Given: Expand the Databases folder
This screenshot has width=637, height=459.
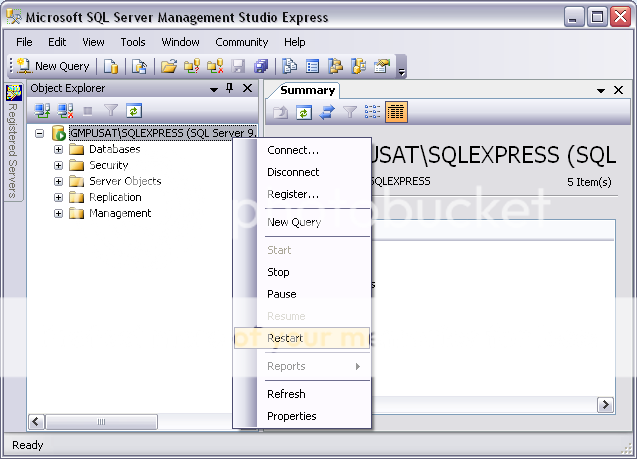Looking at the screenshot, I should click(58, 149).
